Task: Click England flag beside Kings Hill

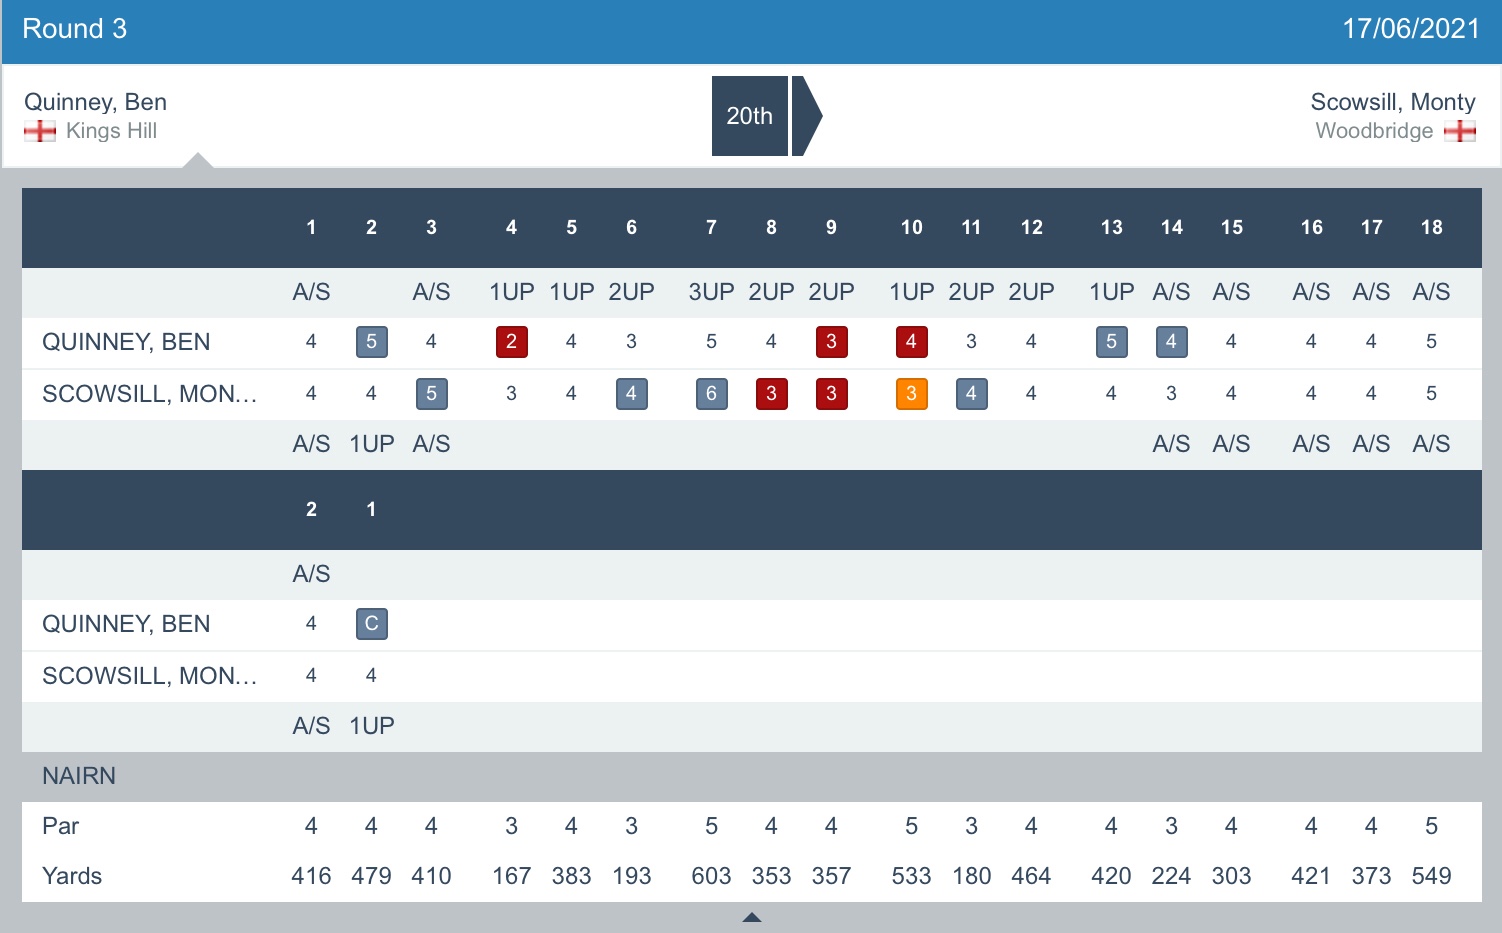Action: coord(40,131)
